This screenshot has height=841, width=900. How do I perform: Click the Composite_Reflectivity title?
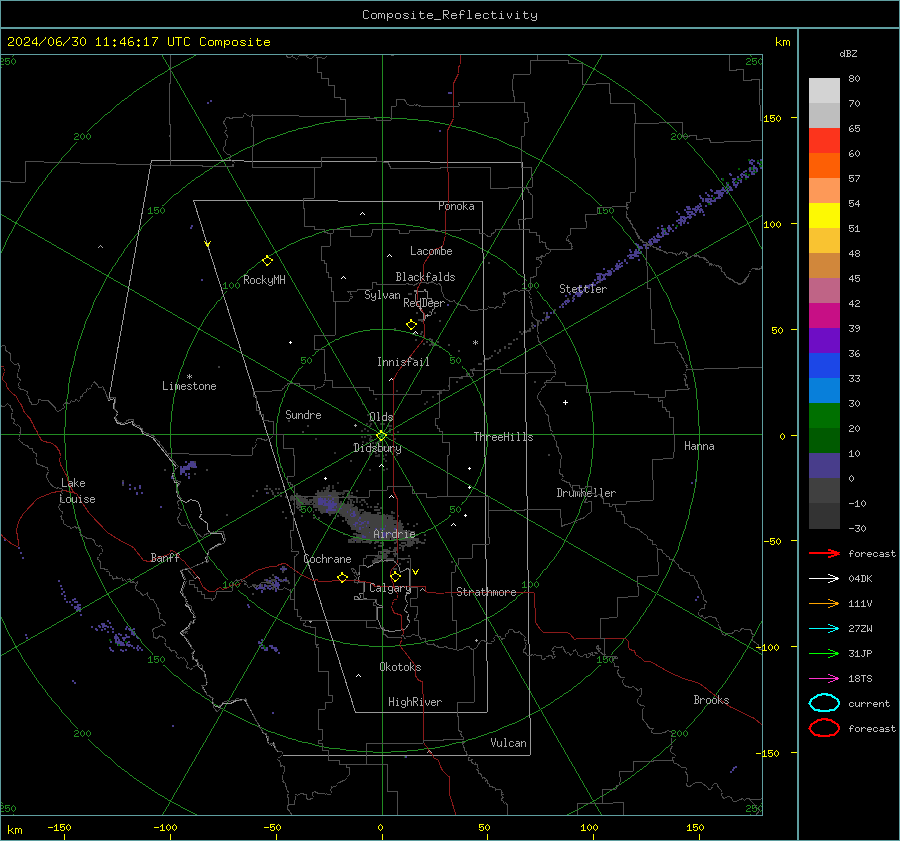[449, 15]
